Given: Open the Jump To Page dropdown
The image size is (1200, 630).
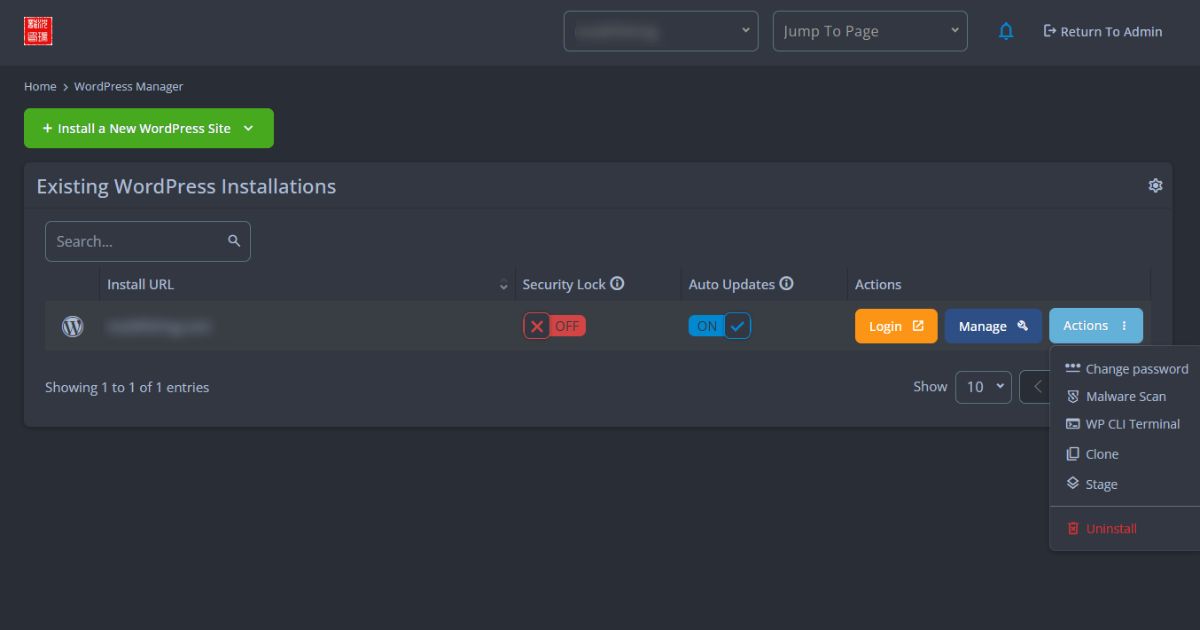Looking at the screenshot, I should point(870,31).
